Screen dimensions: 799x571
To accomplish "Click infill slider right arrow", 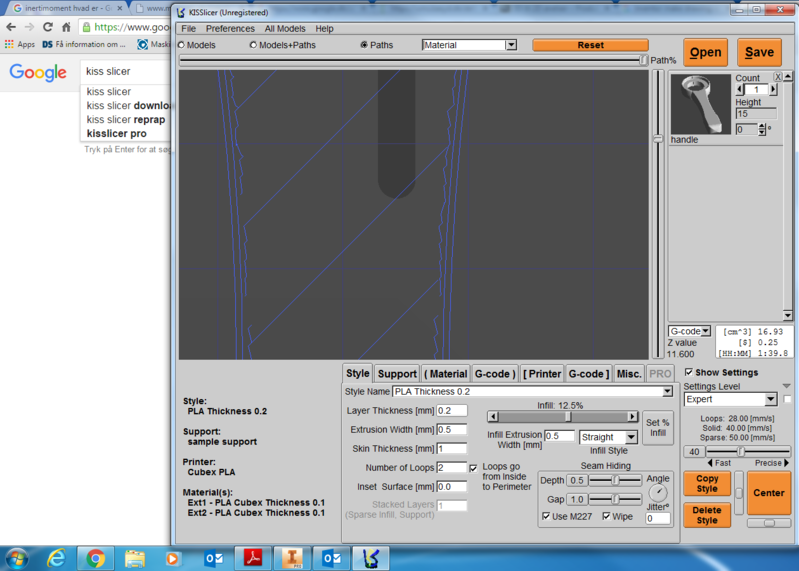I will coord(632,417).
